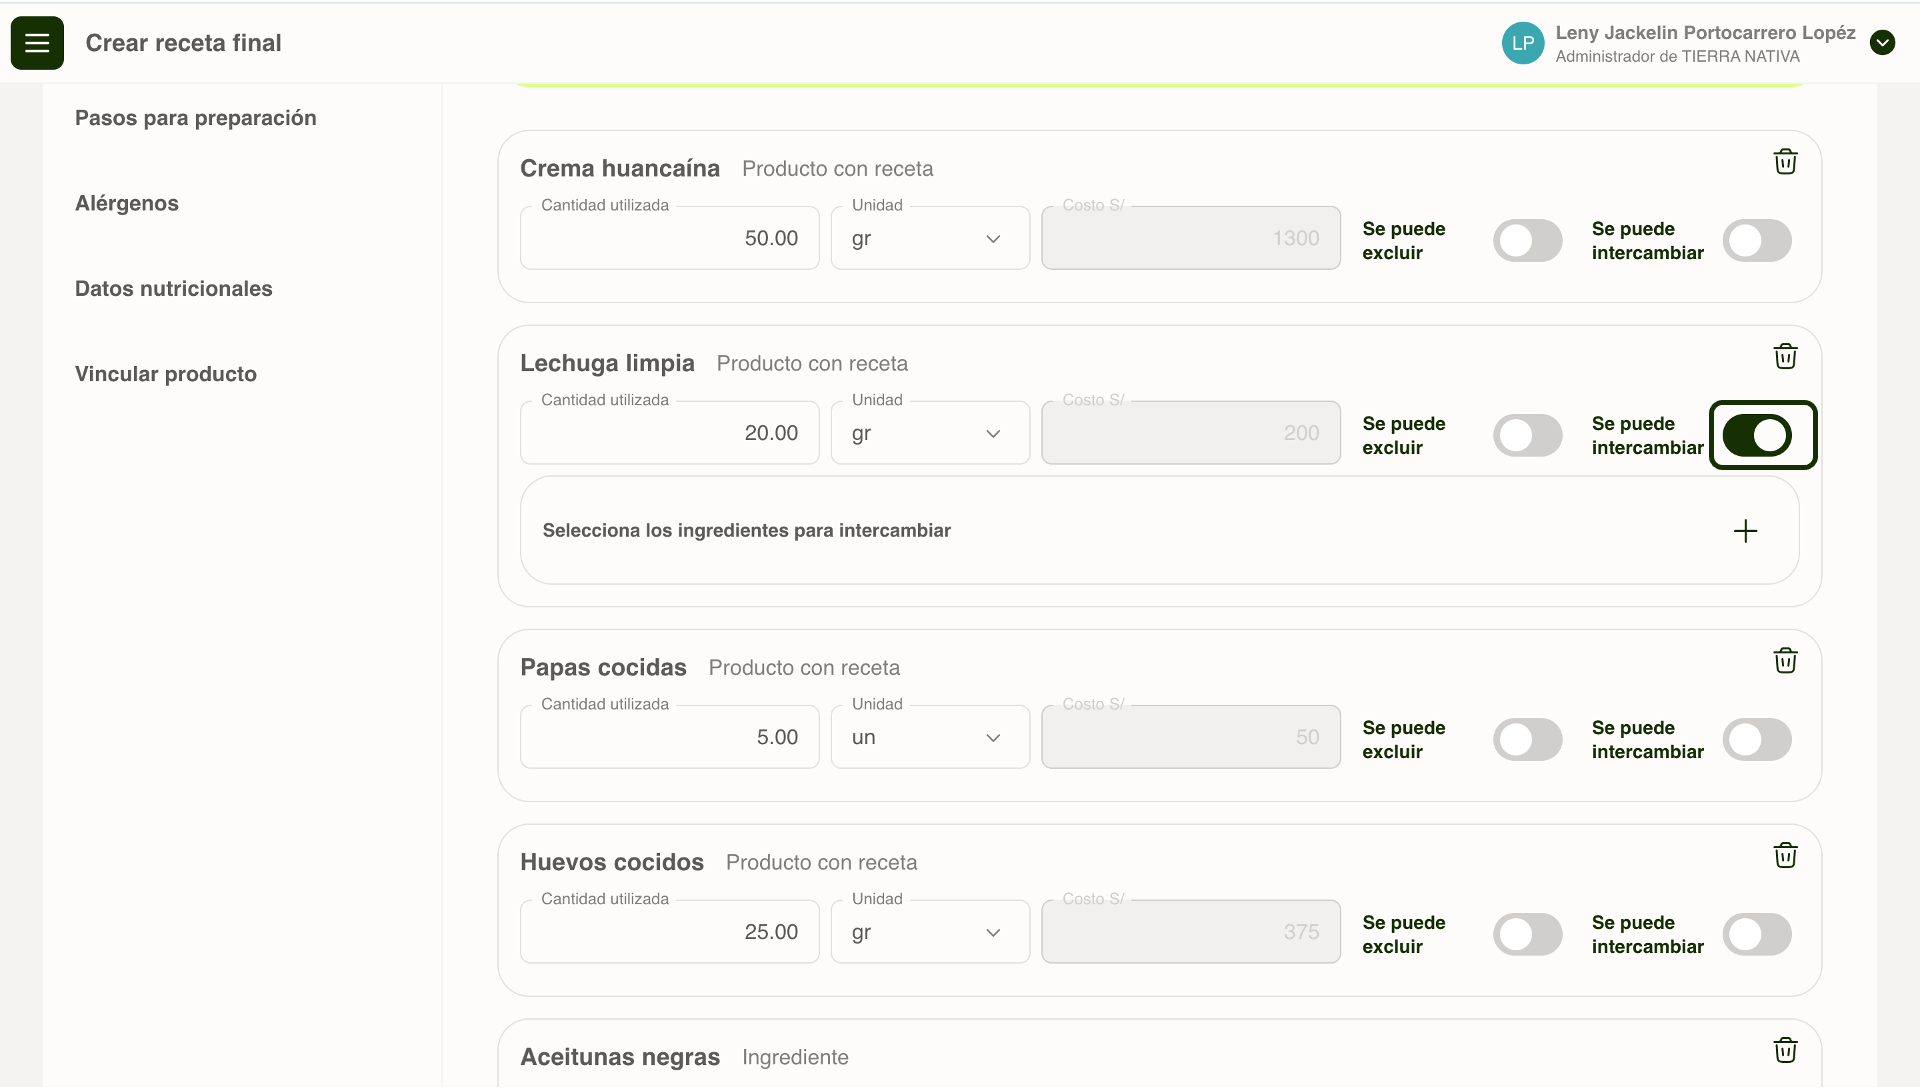Delete Huevos cocidos with trash icon
1920x1088 pixels.
(x=1785, y=856)
